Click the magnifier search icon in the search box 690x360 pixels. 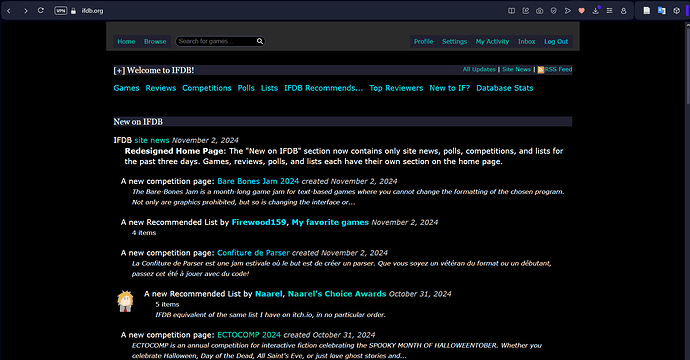click(260, 41)
